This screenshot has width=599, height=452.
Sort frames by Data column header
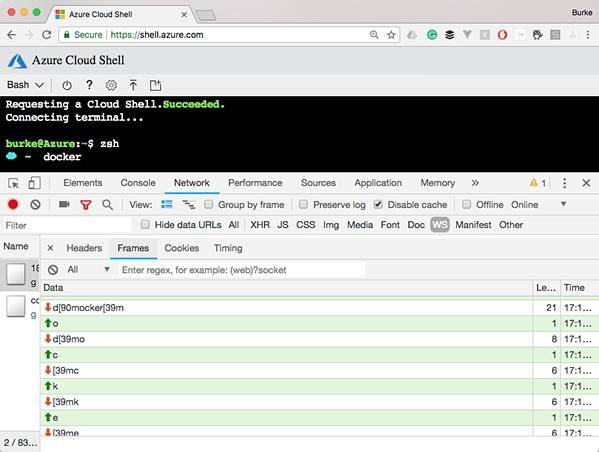pos(287,288)
